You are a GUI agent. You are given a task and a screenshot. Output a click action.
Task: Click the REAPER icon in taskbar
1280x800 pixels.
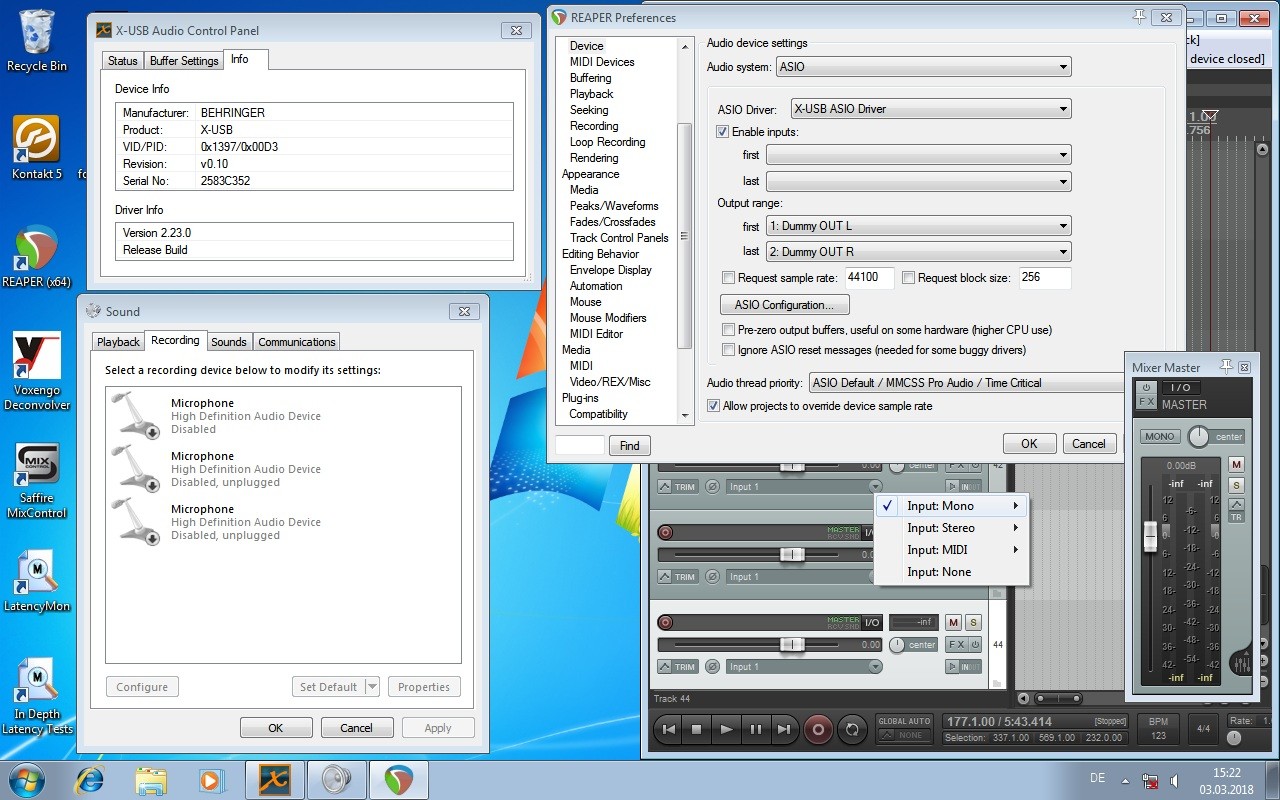click(x=398, y=779)
